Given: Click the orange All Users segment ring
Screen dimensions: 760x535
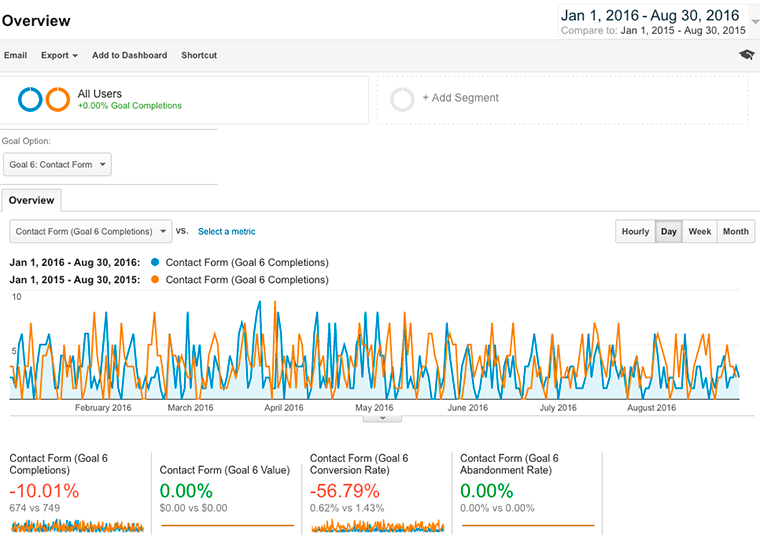Looking at the screenshot, I should tap(58, 99).
